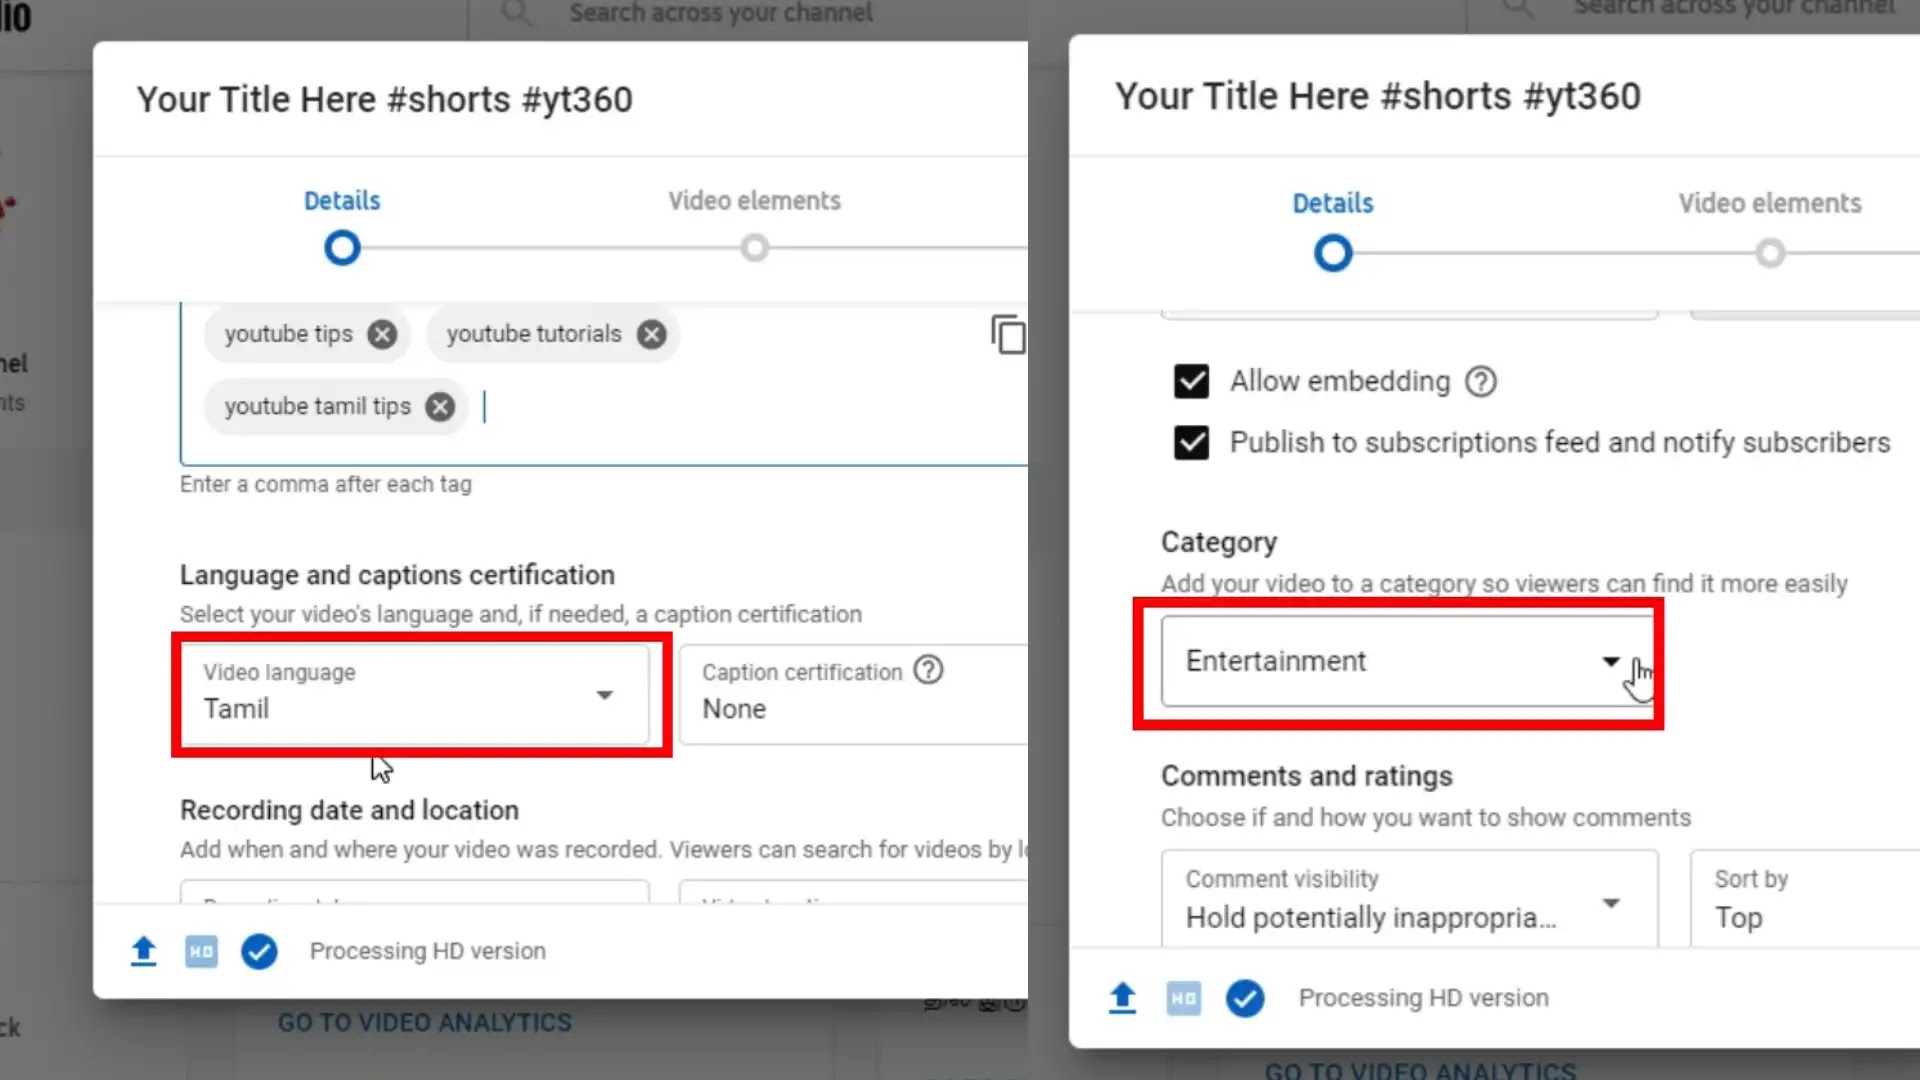The image size is (1920, 1080).
Task: Click the checks complete checkmark in left dialog
Action: click(x=259, y=951)
